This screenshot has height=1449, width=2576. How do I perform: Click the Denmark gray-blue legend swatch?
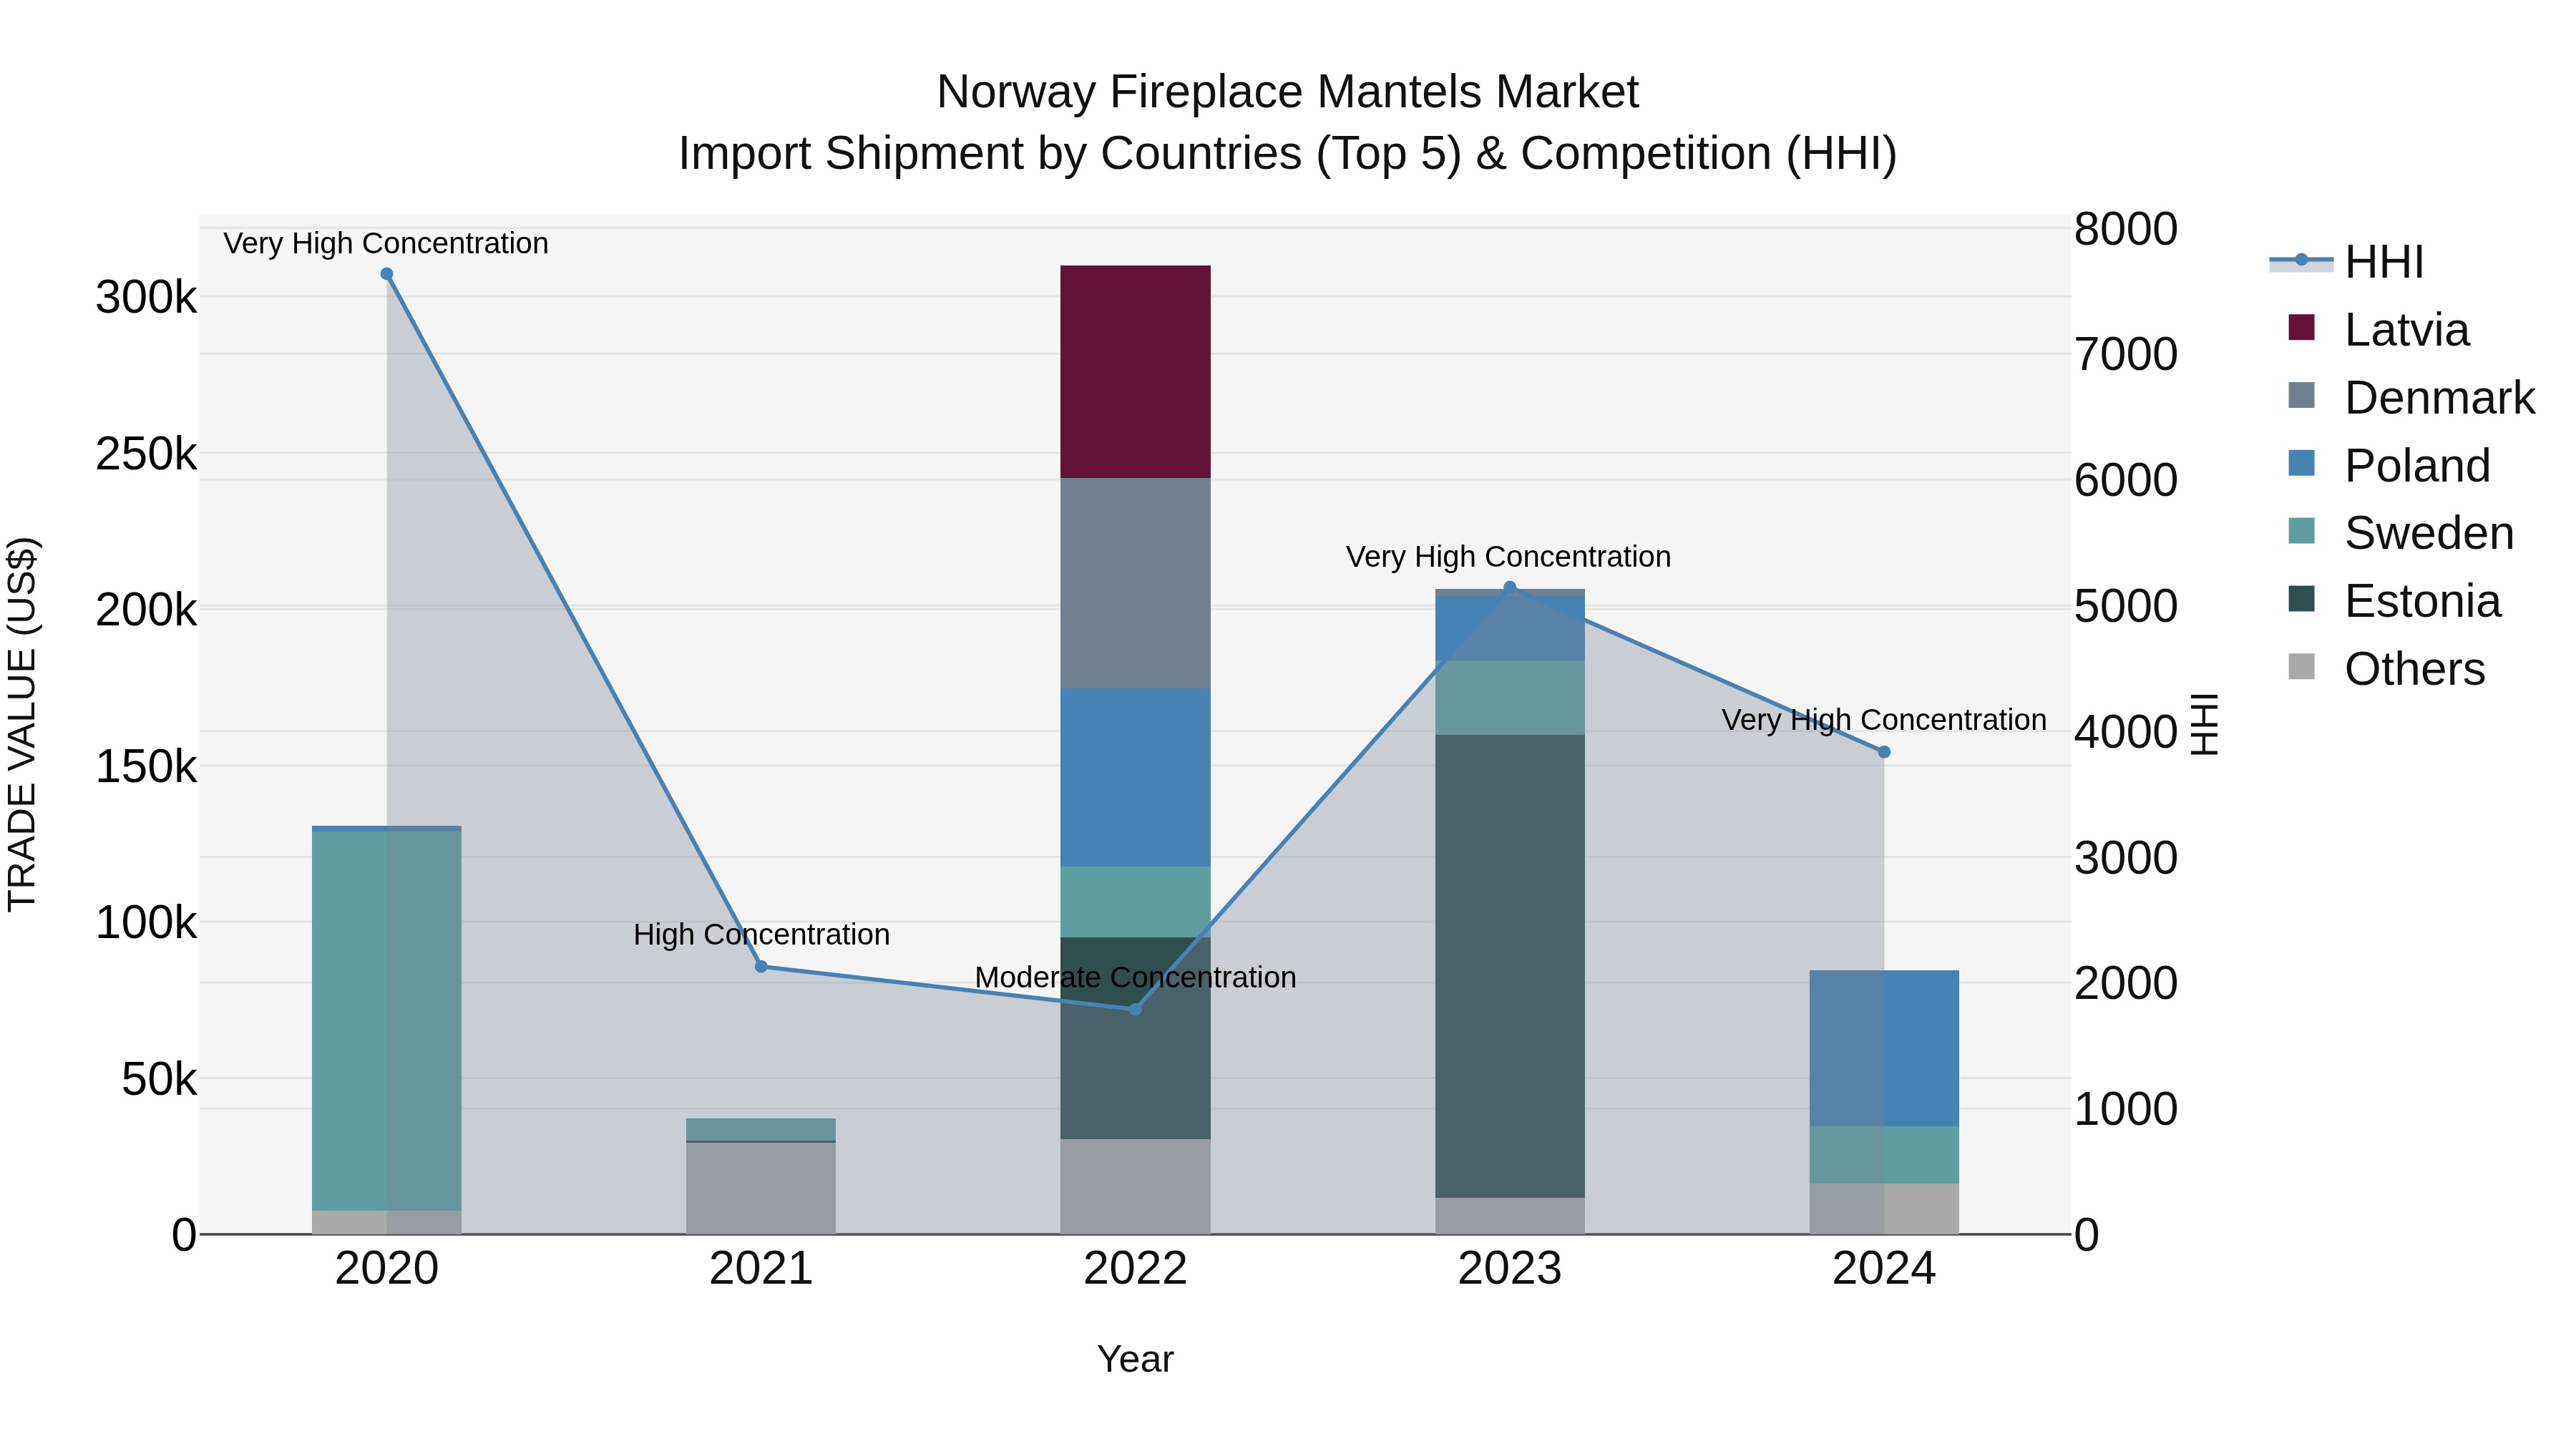(x=2301, y=396)
